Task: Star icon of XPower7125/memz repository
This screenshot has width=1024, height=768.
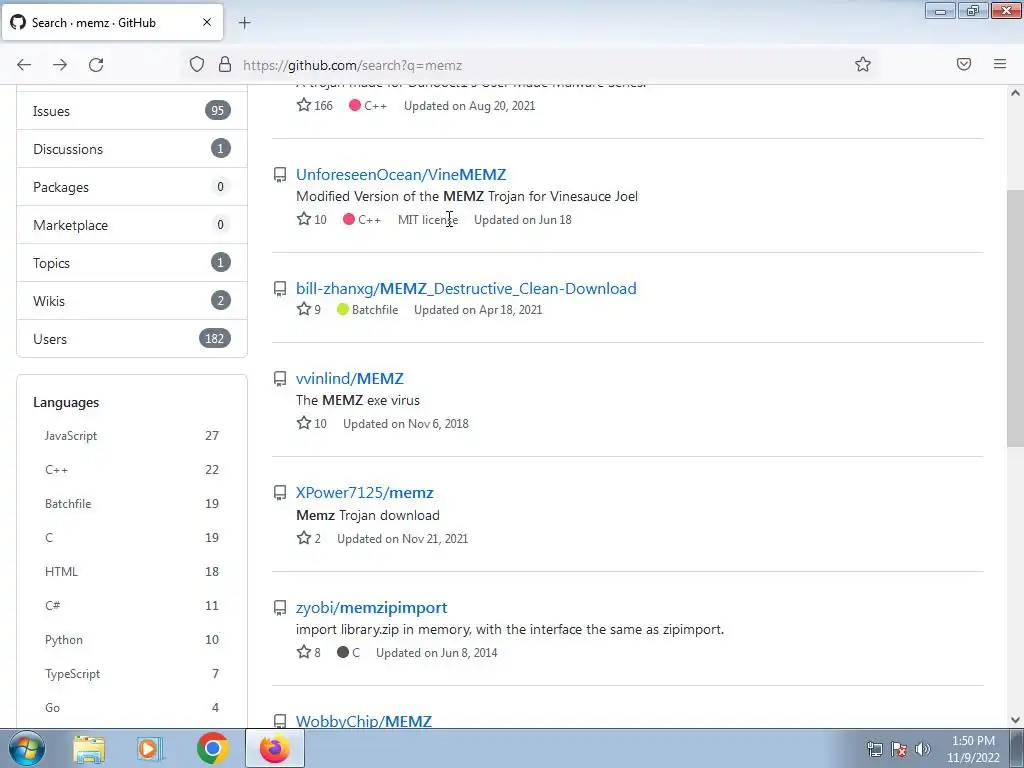Action: pyautogui.click(x=304, y=538)
